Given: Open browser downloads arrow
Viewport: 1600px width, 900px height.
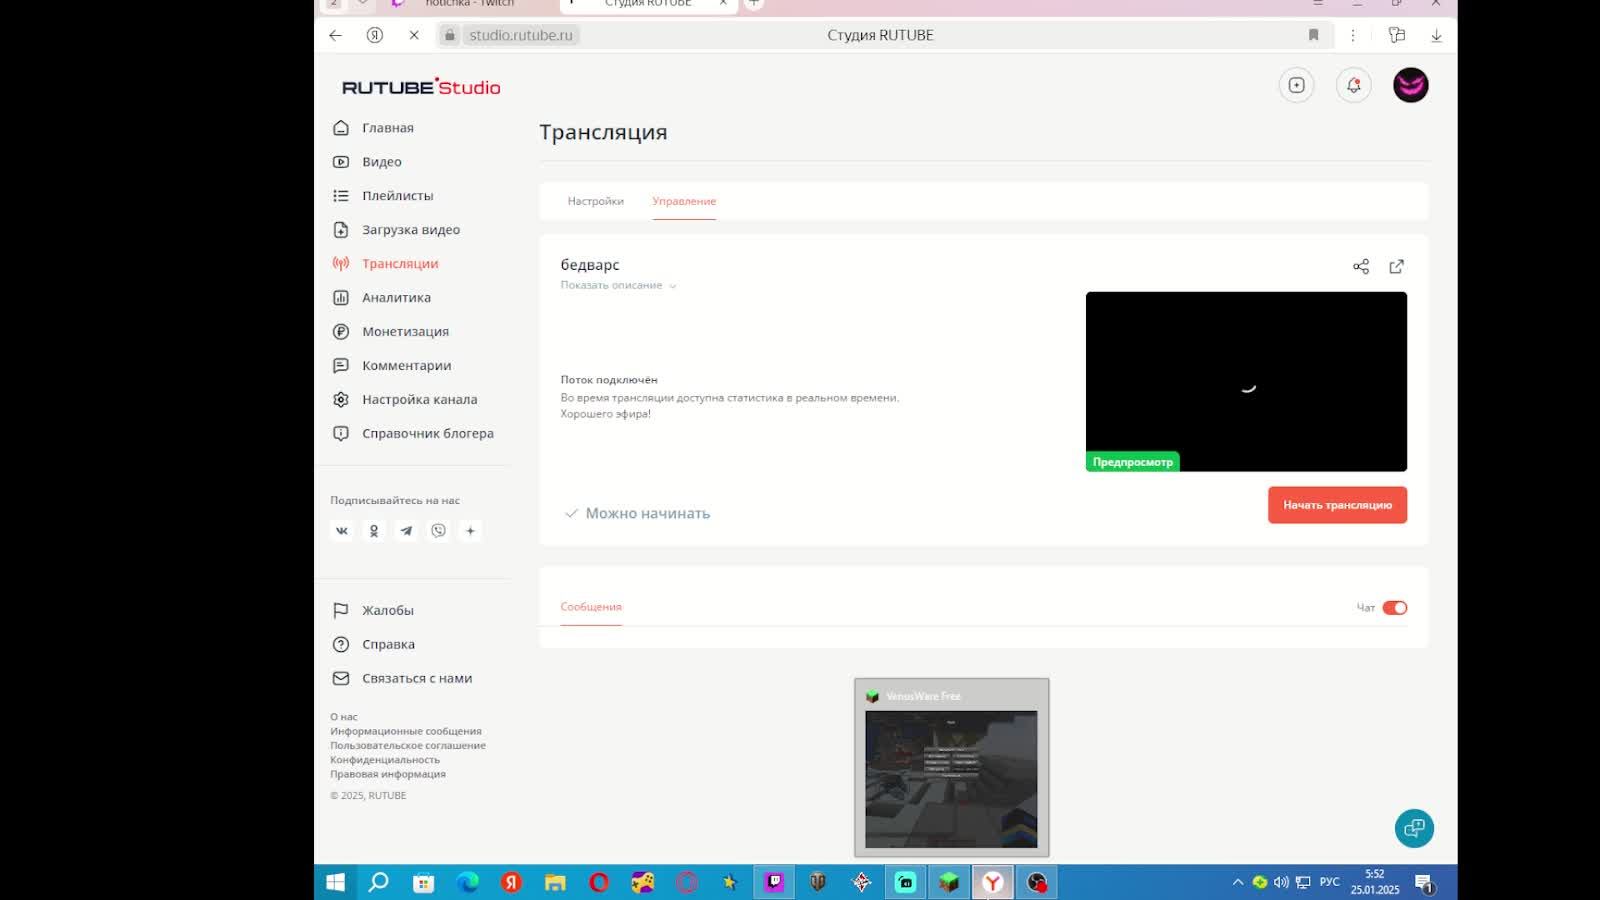Looking at the screenshot, I should tap(1436, 35).
